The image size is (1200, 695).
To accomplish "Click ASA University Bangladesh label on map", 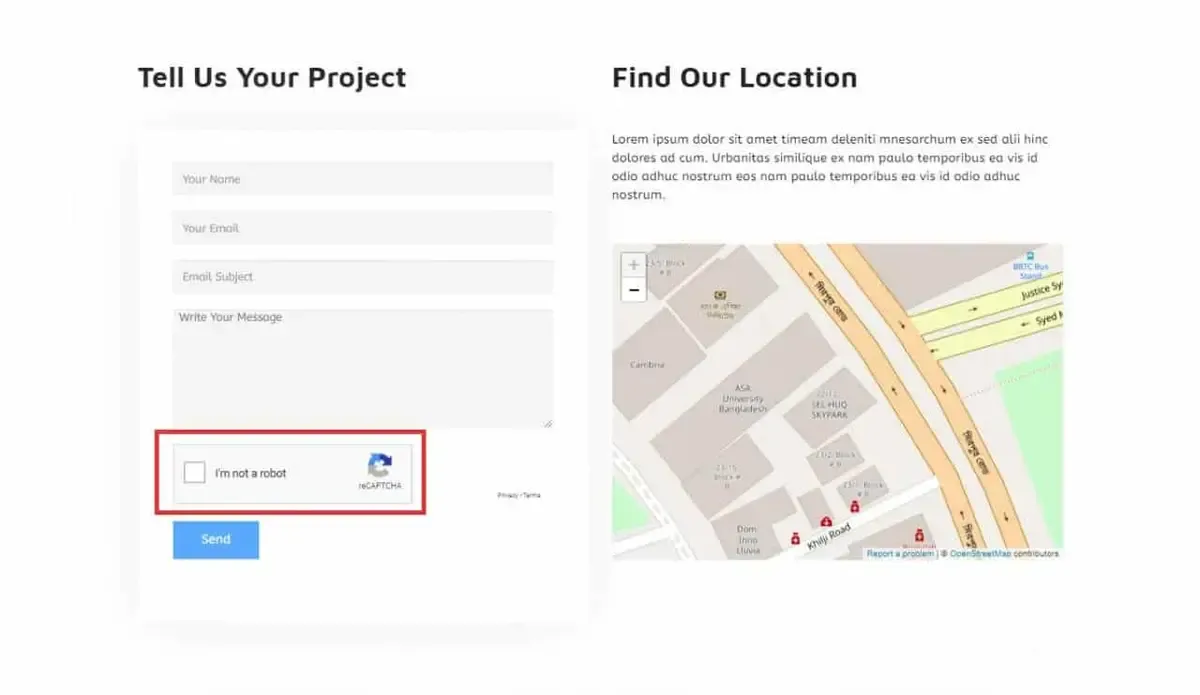I will 744,398.
